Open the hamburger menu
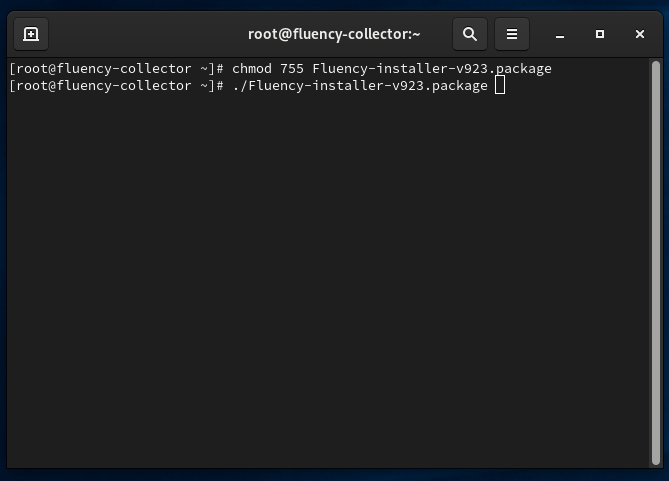Image resolution: width=669 pixels, height=481 pixels. [x=512, y=34]
